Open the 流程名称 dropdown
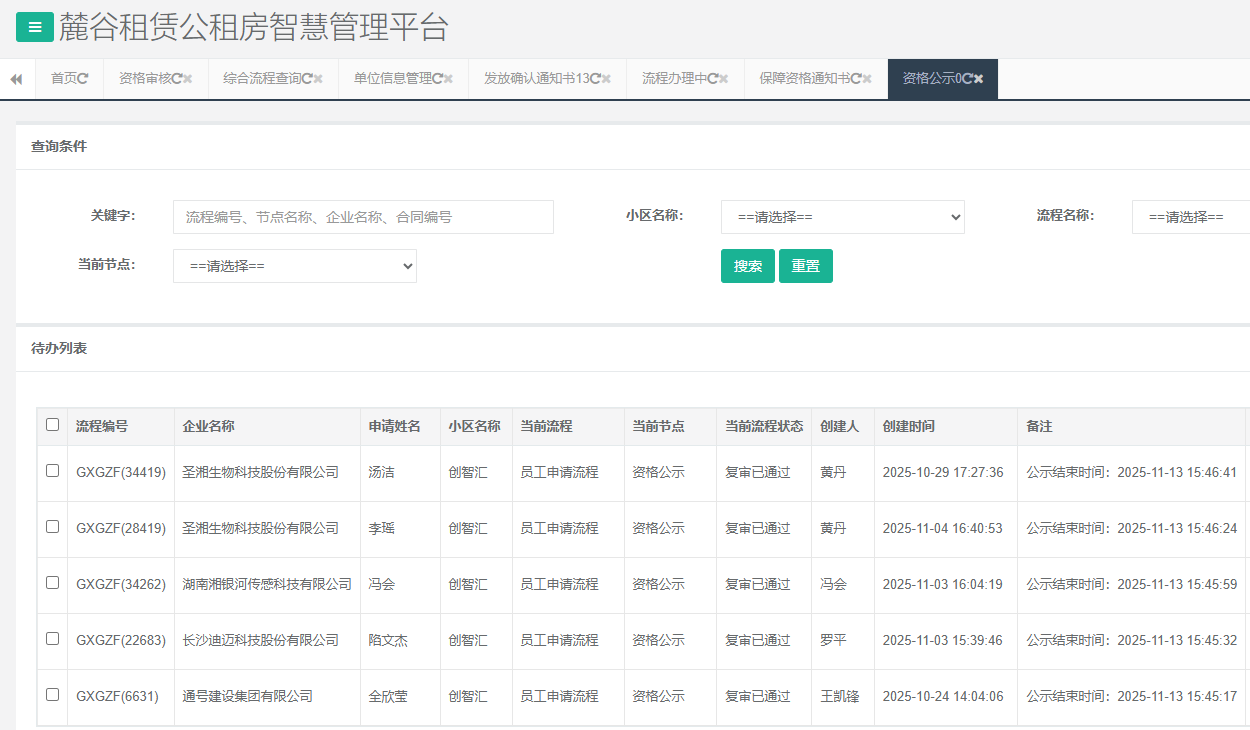Image resolution: width=1250 pixels, height=730 pixels. click(1190, 217)
